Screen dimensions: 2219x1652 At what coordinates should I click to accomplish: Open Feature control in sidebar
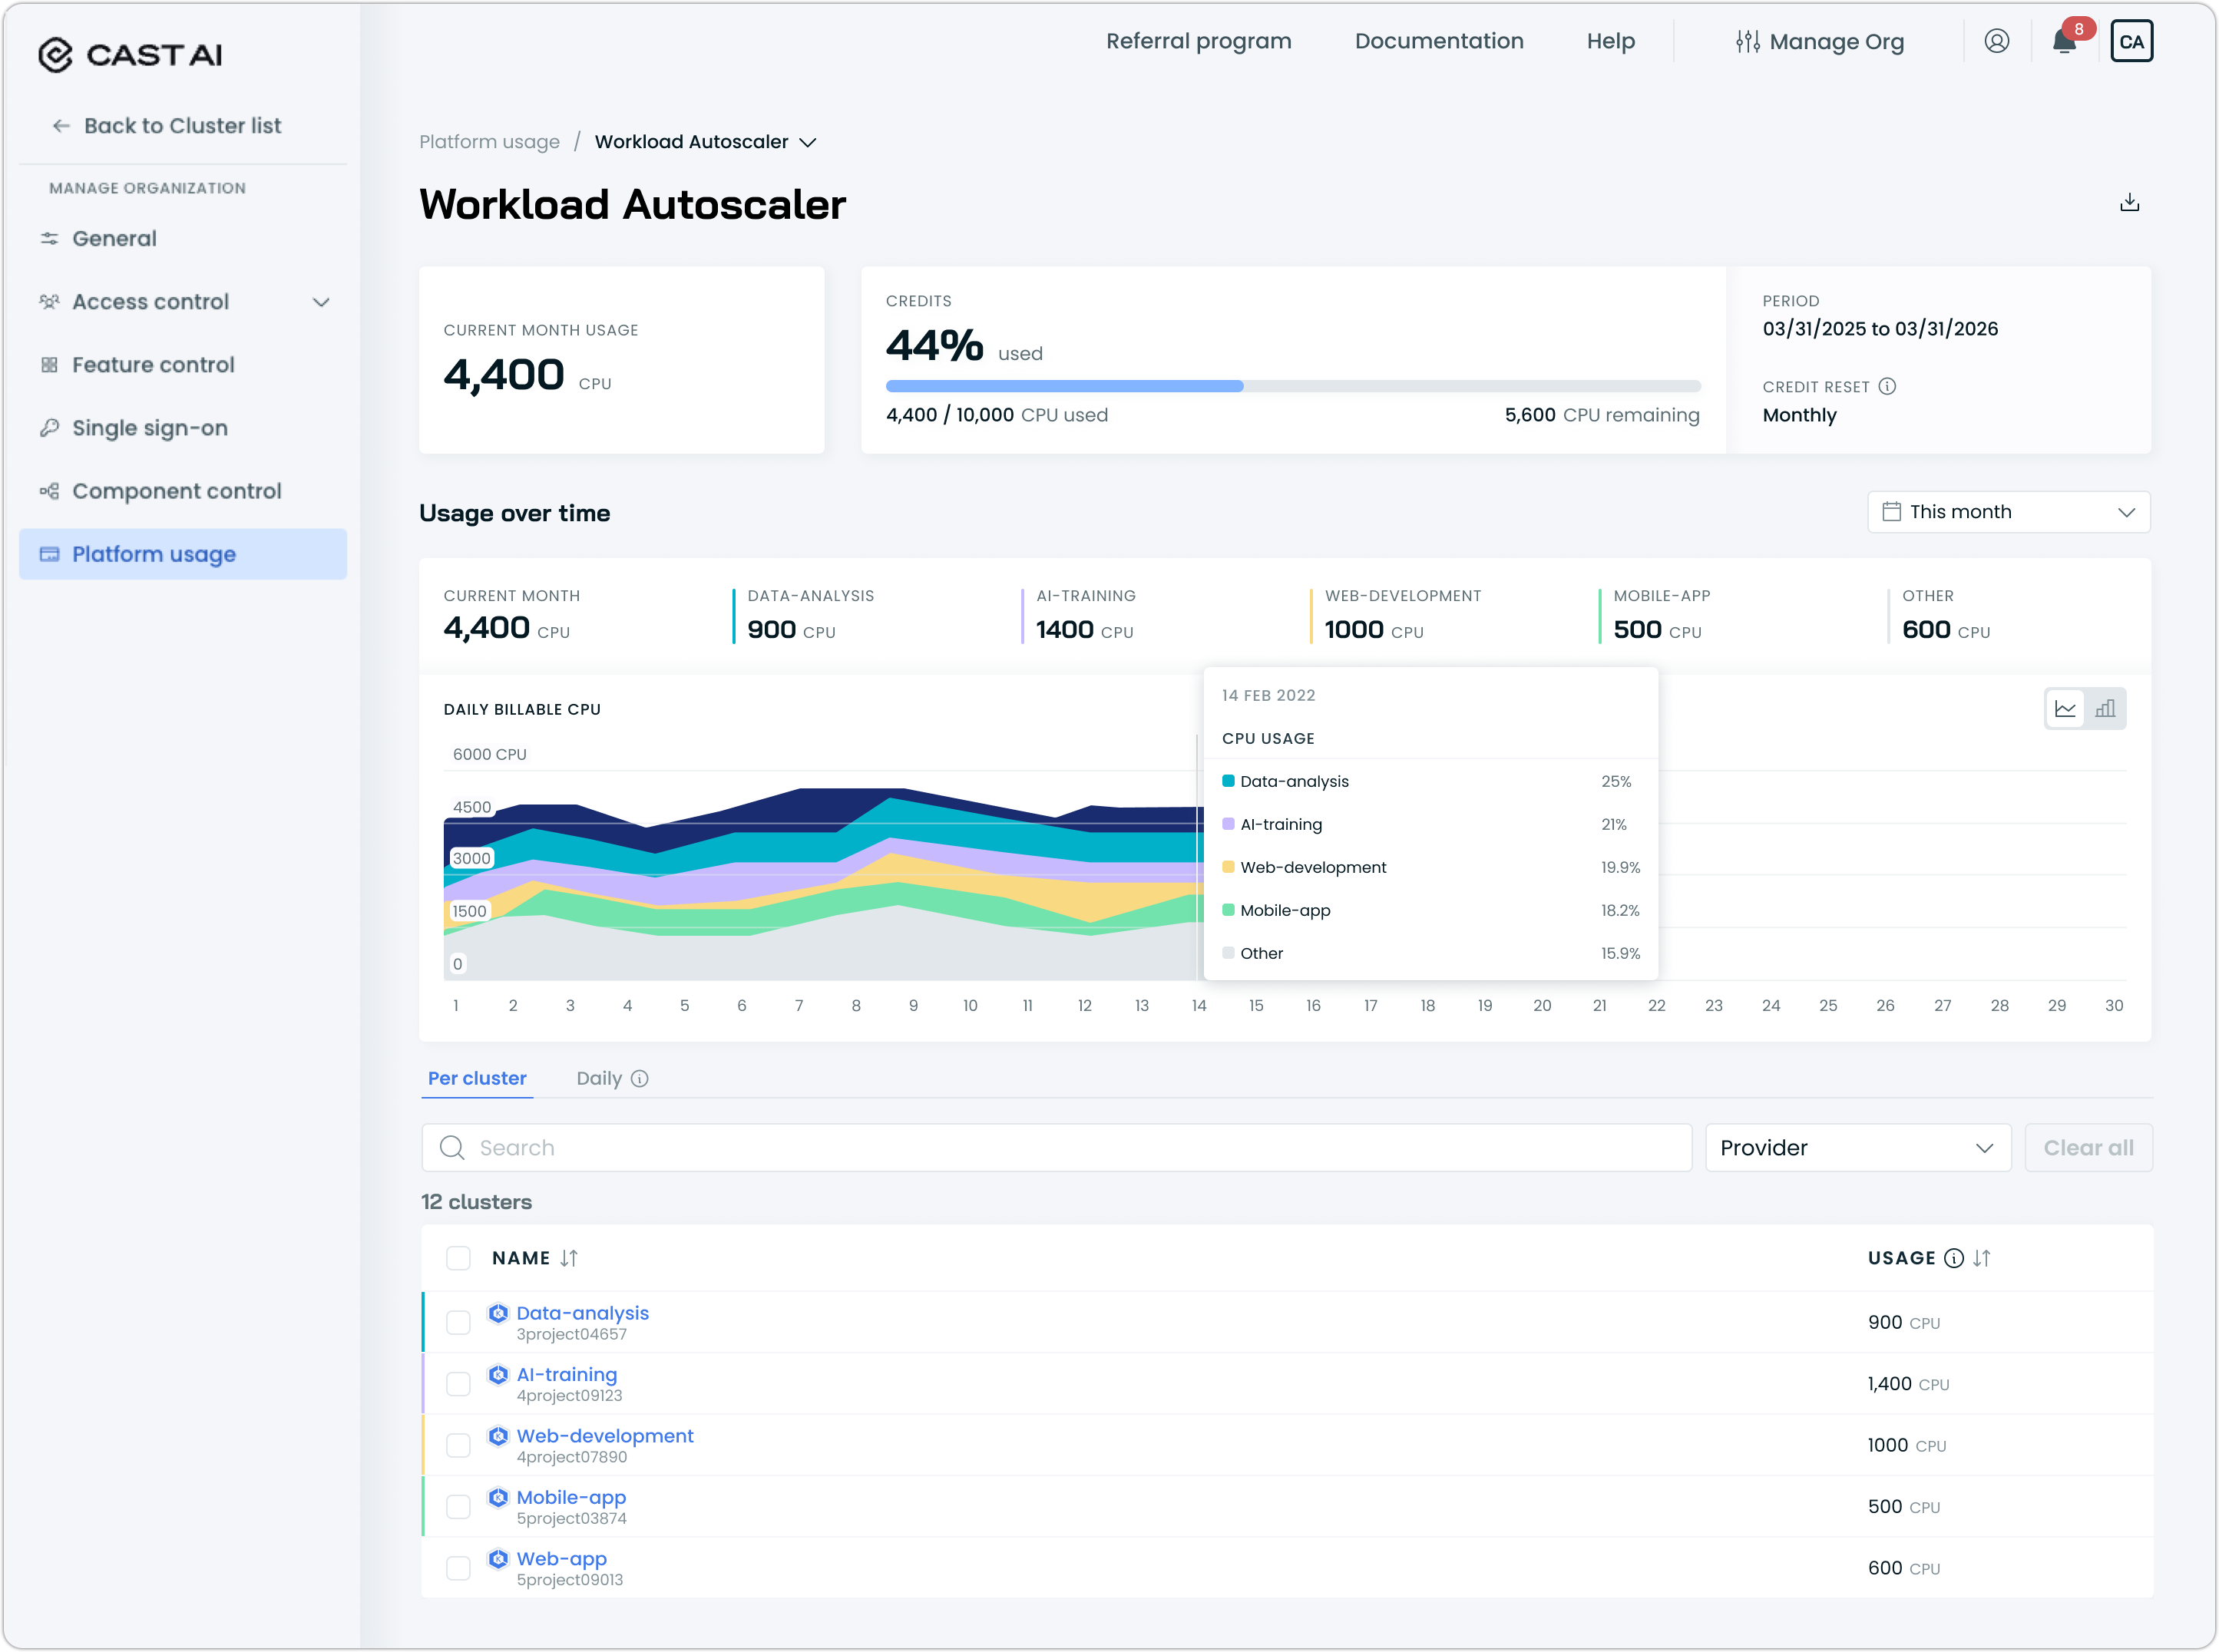click(x=153, y=365)
